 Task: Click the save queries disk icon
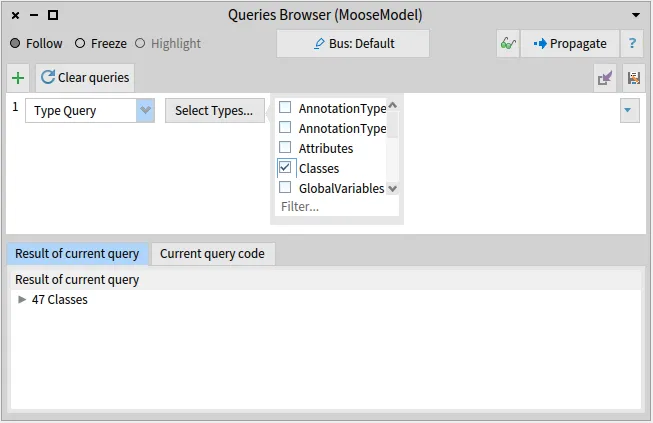(x=634, y=78)
